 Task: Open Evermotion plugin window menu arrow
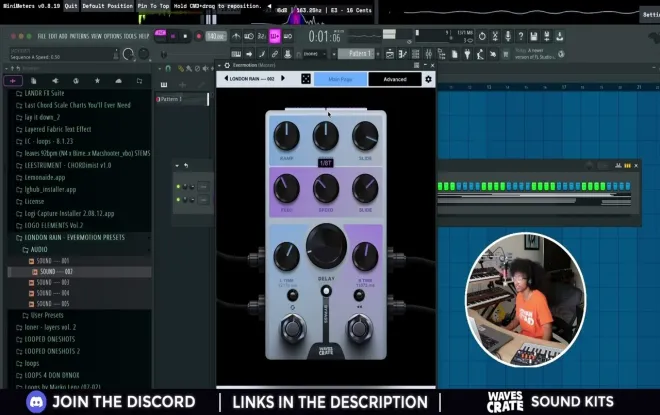pyautogui.click(x=219, y=65)
